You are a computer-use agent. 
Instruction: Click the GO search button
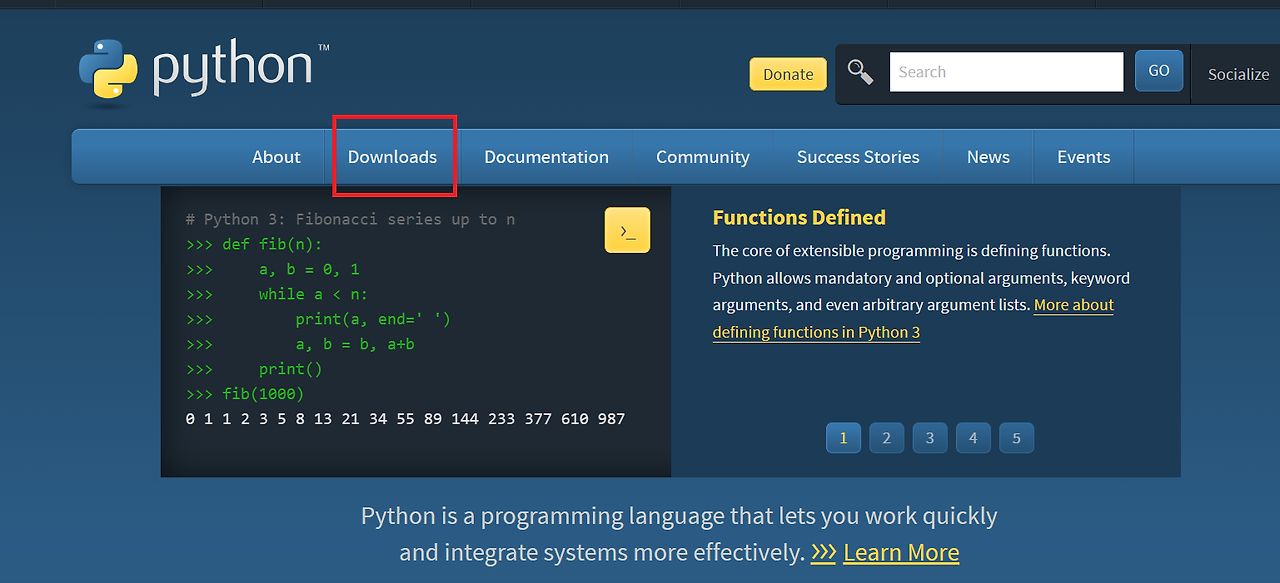(1159, 71)
